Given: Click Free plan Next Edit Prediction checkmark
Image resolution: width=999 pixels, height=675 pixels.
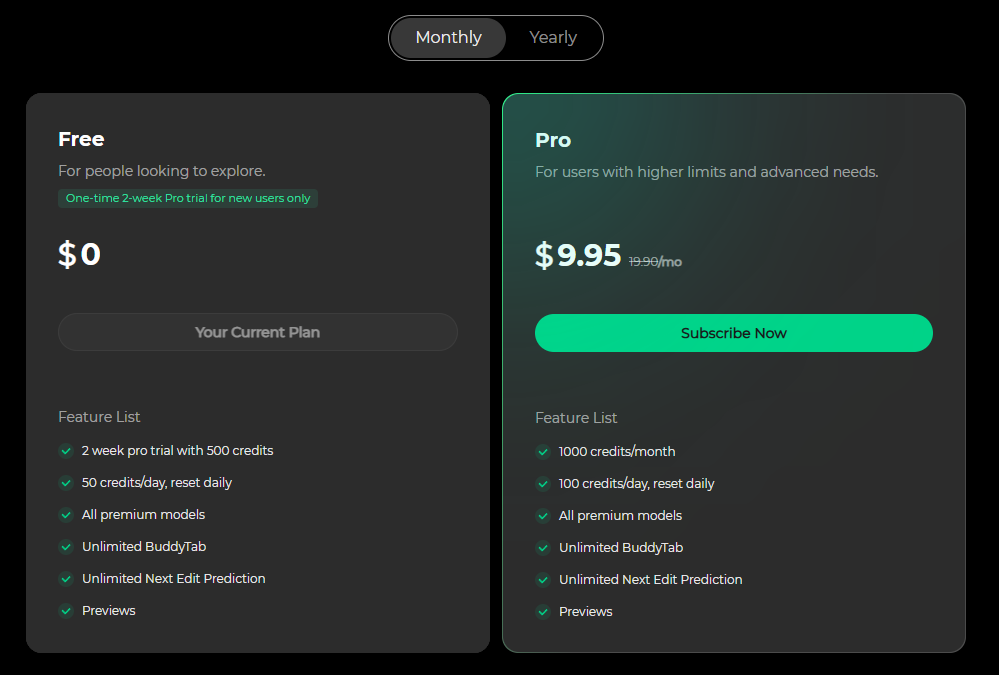Looking at the screenshot, I should [66, 579].
